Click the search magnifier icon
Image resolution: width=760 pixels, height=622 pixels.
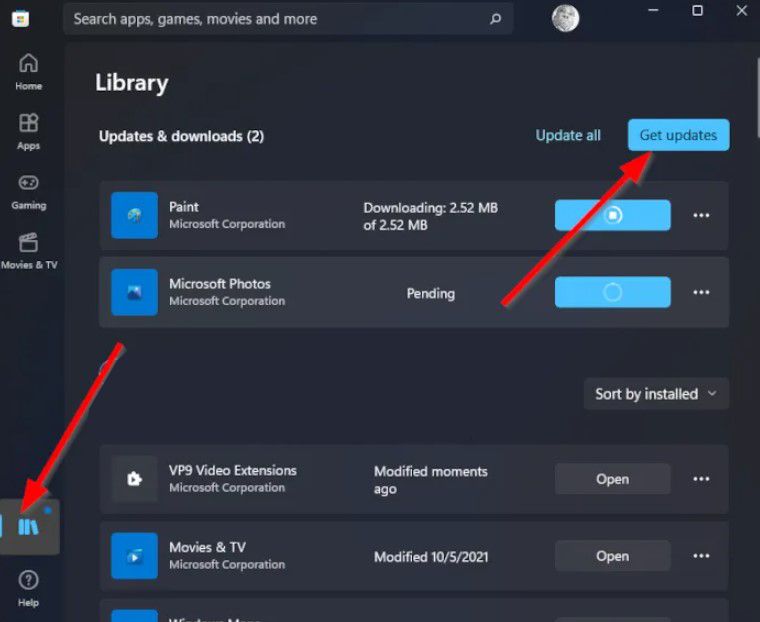tap(495, 19)
